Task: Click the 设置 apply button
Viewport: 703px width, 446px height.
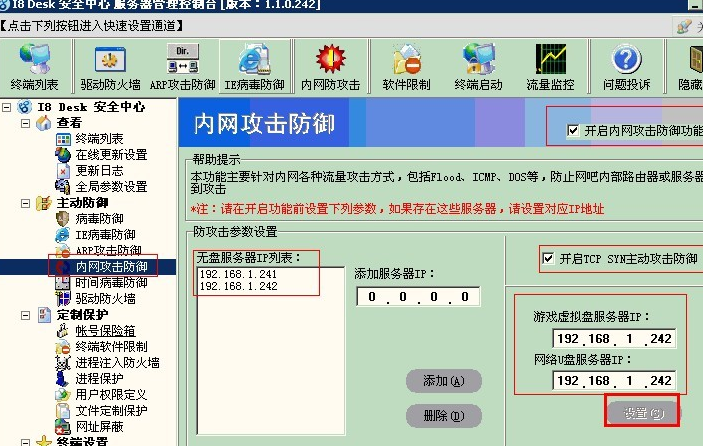Action: tap(643, 413)
